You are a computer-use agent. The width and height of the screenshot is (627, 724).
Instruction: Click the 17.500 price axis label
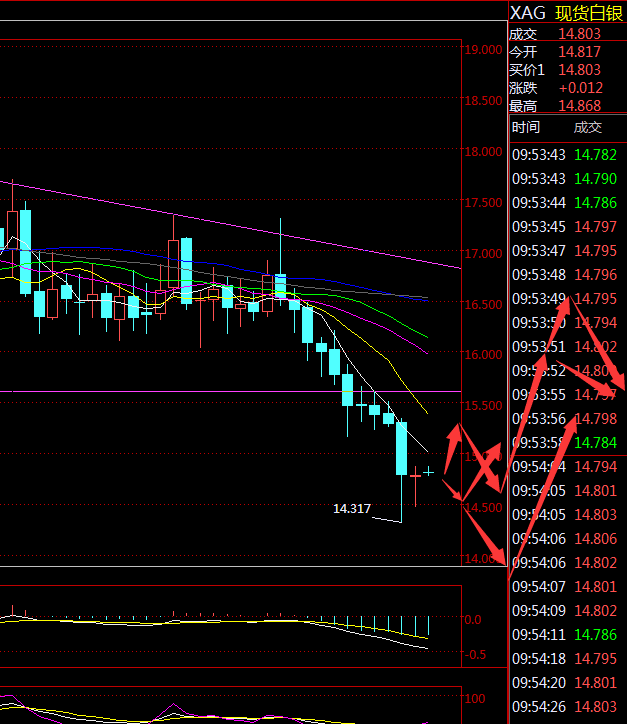(483, 203)
